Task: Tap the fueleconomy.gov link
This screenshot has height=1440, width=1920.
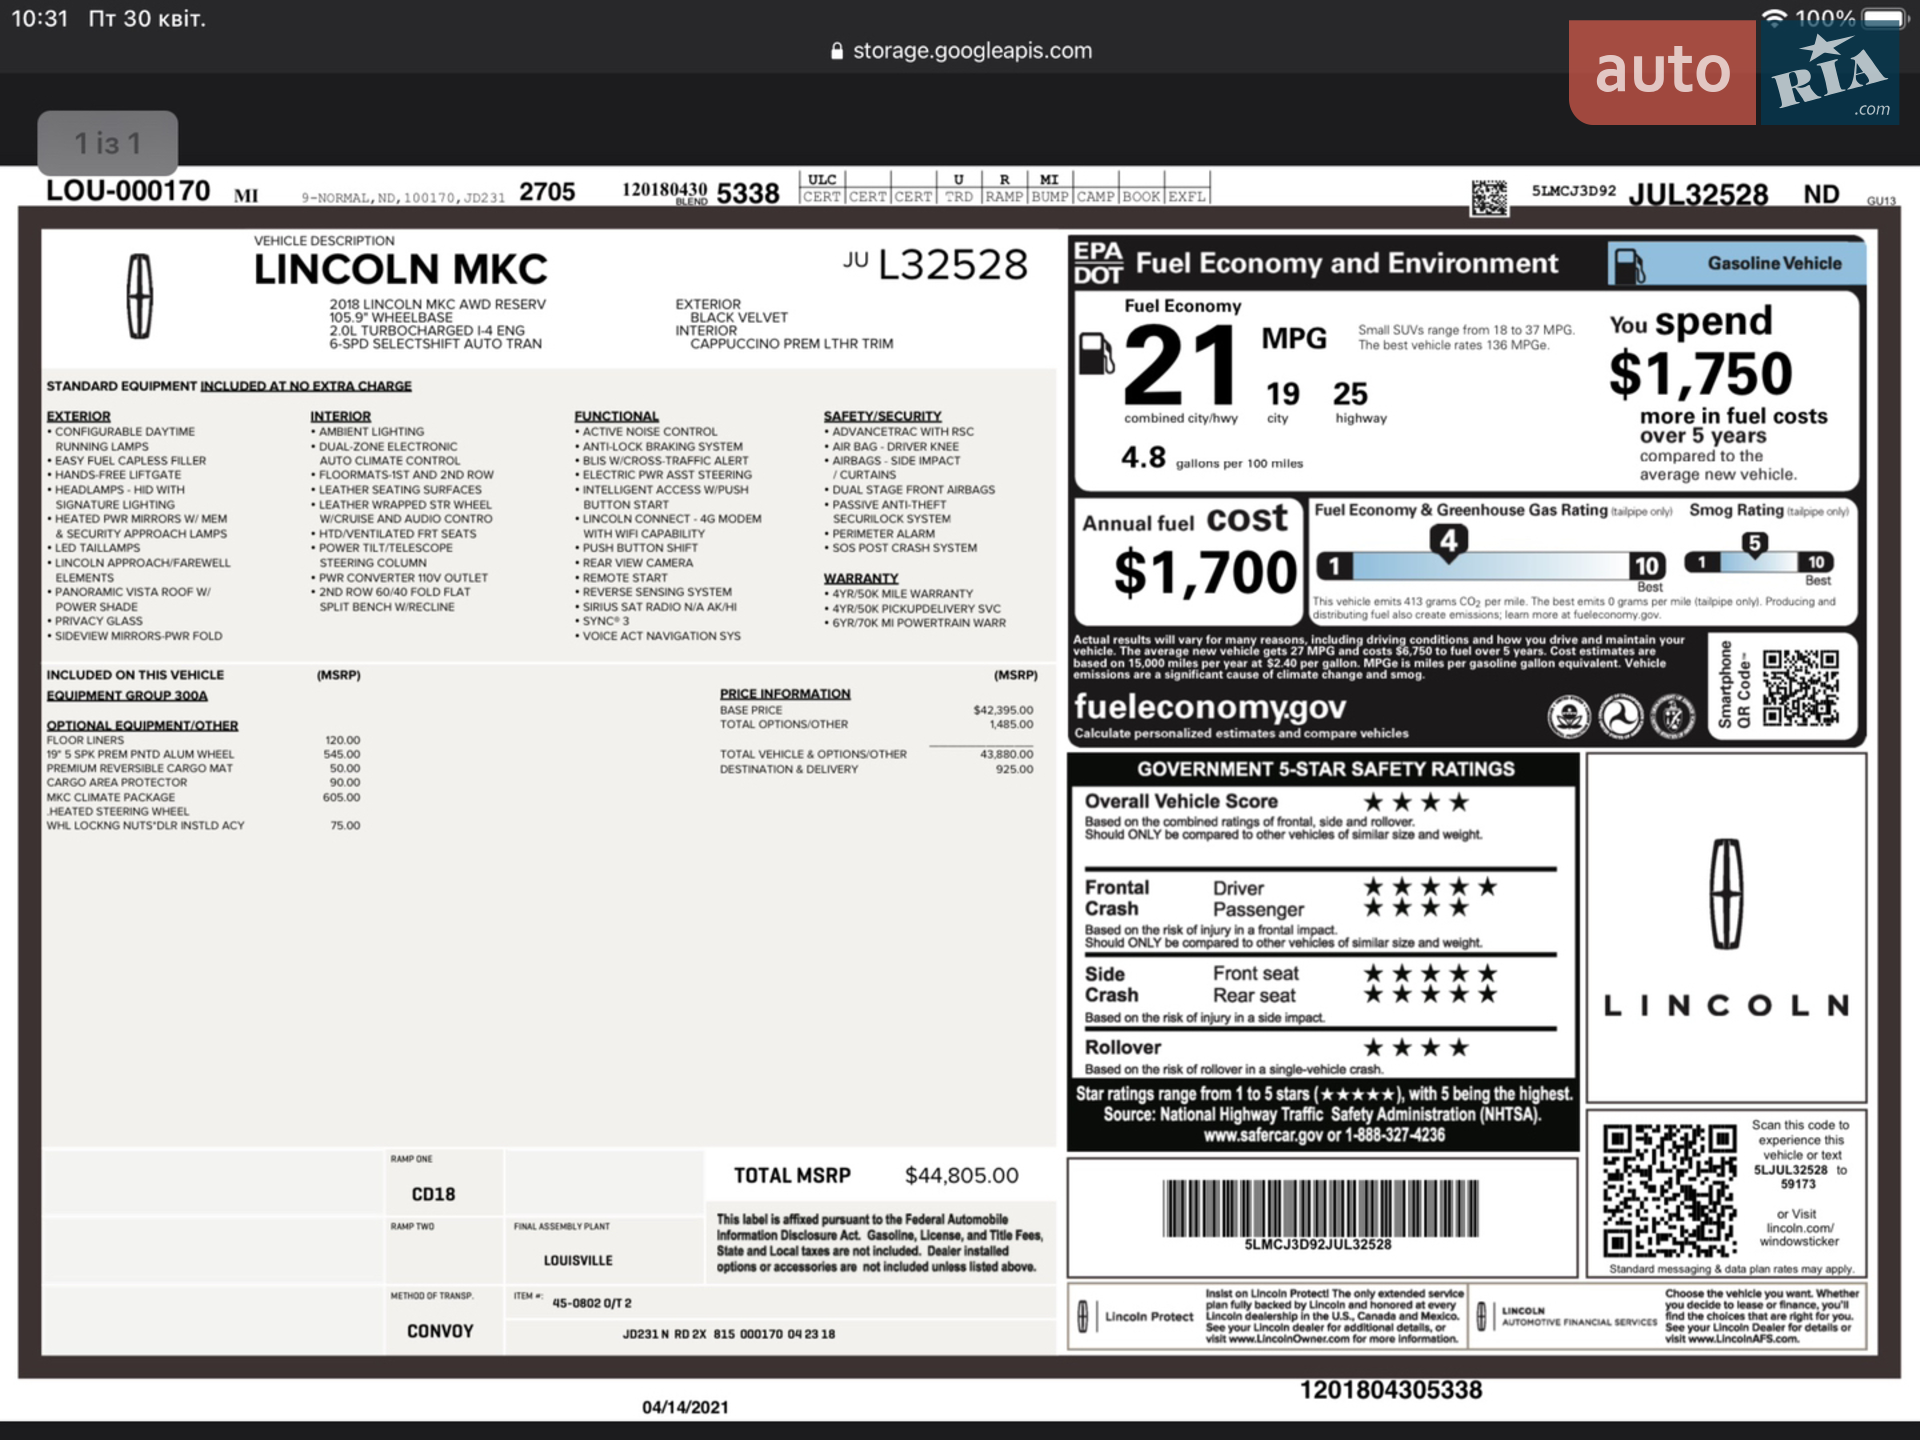Action: click(x=1210, y=707)
